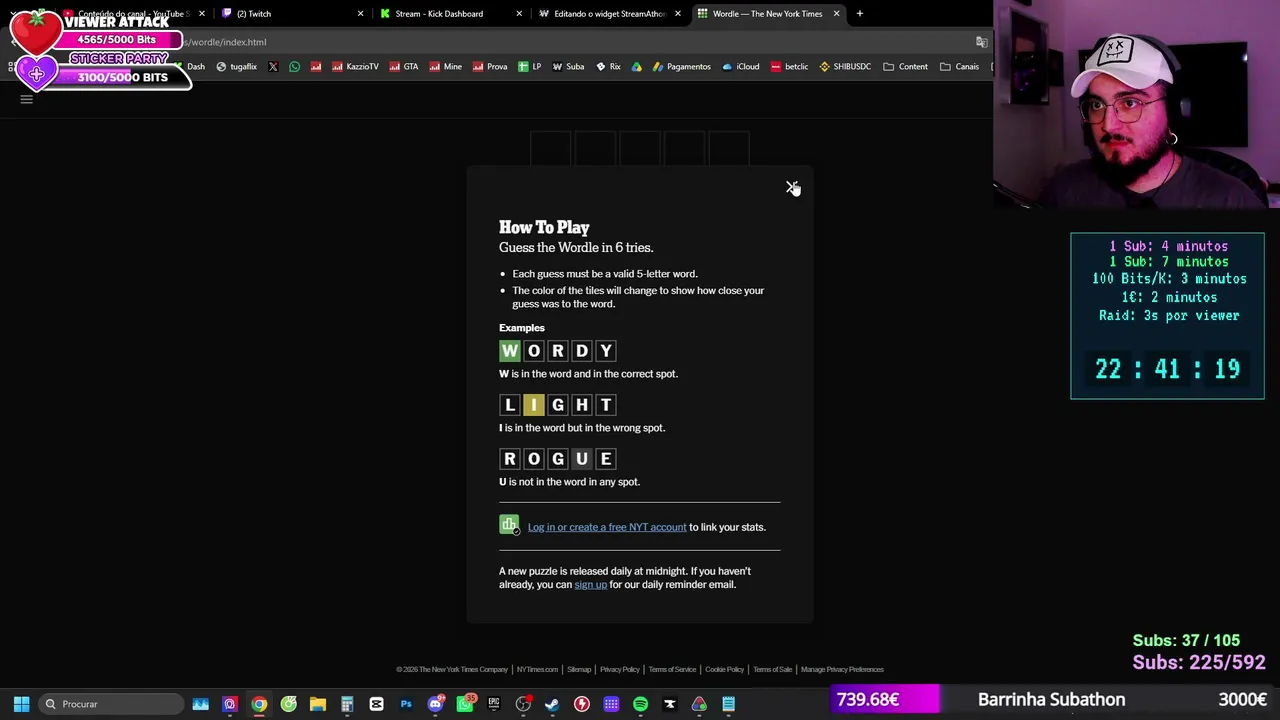Click the browser address bar URL
The image size is (1280, 720).
(x=226, y=42)
